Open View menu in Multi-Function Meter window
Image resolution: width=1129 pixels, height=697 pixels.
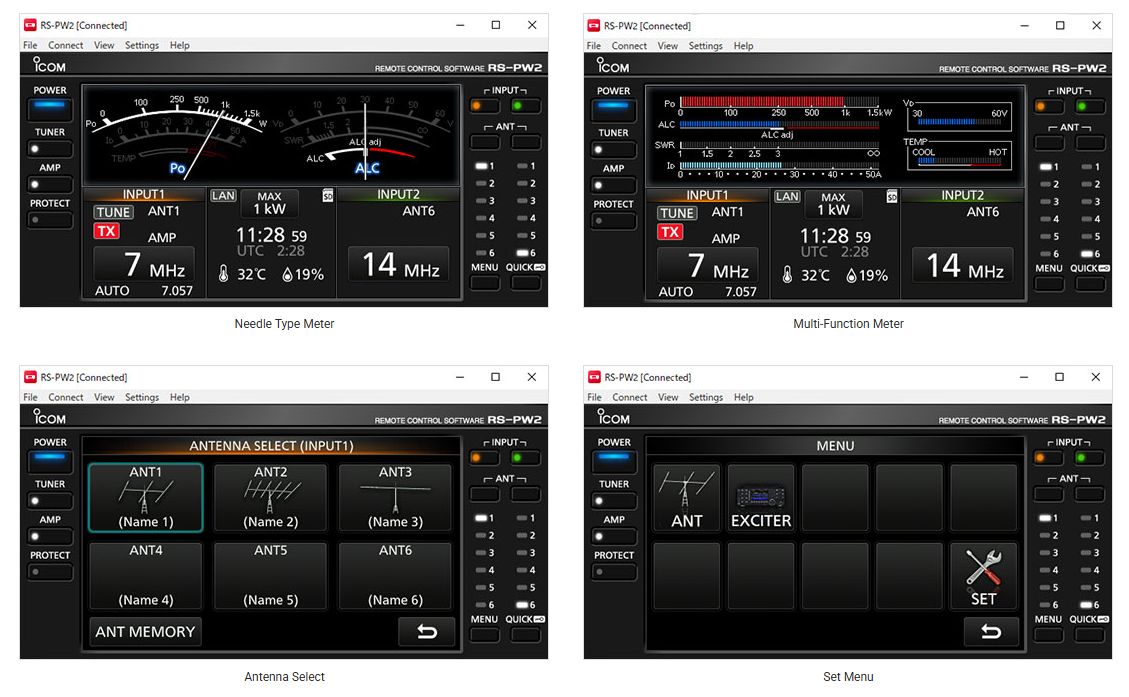point(667,45)
